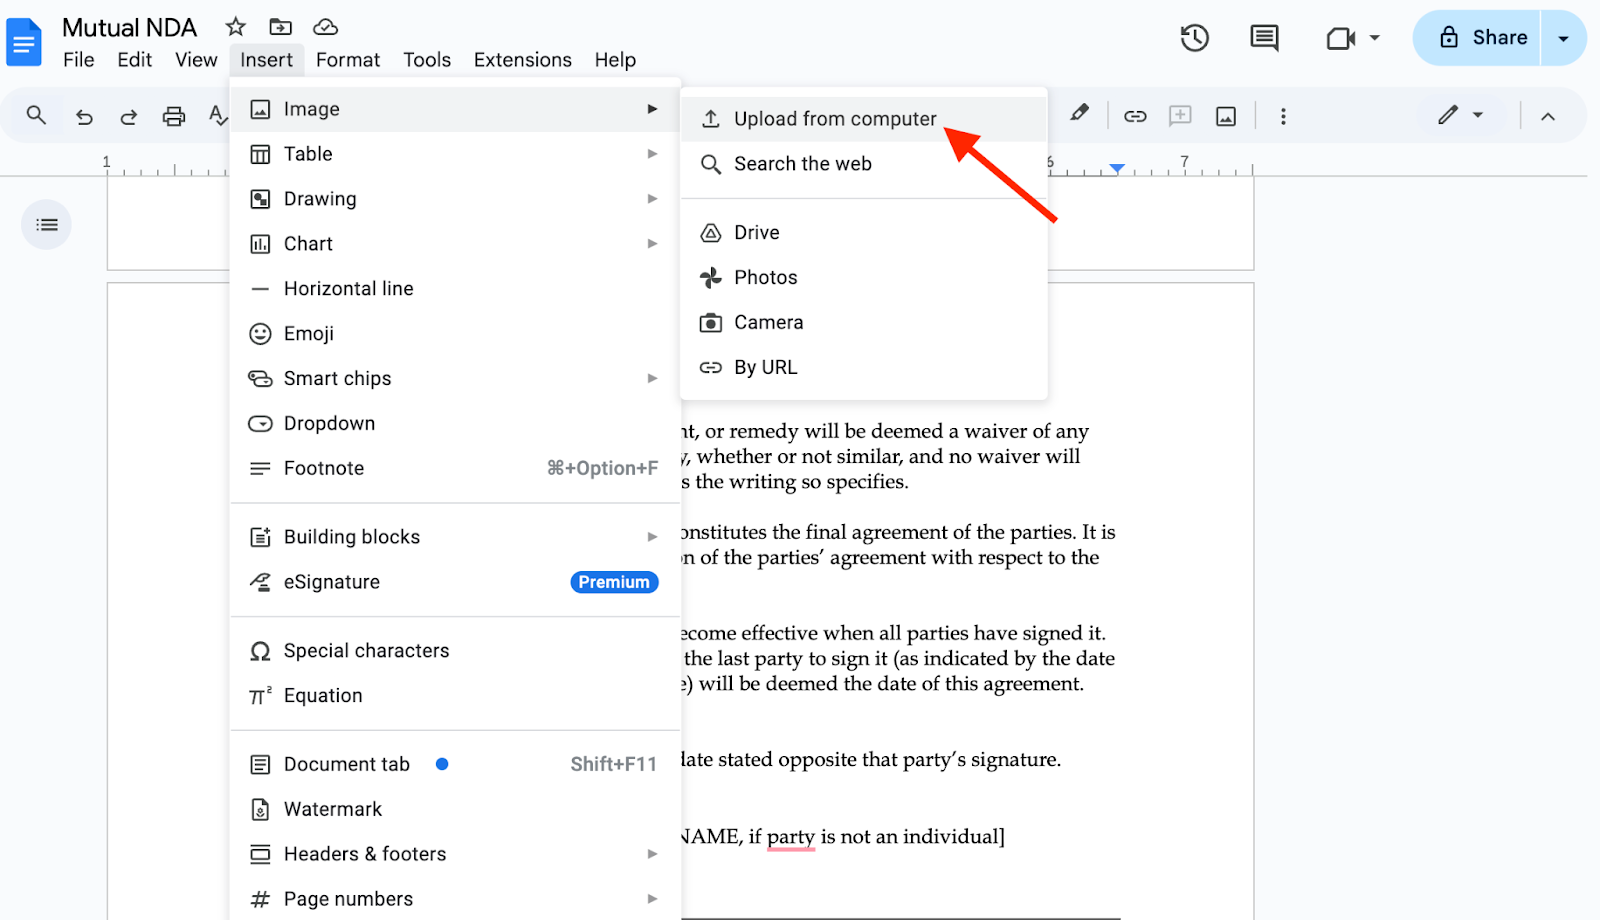Insert image By URL
Screen dimensions: 1600x920
[x=864, y=368]
